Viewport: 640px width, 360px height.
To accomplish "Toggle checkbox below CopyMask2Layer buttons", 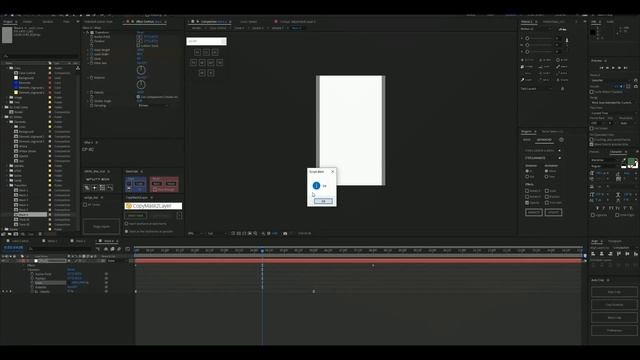I will tap(127, 224).
